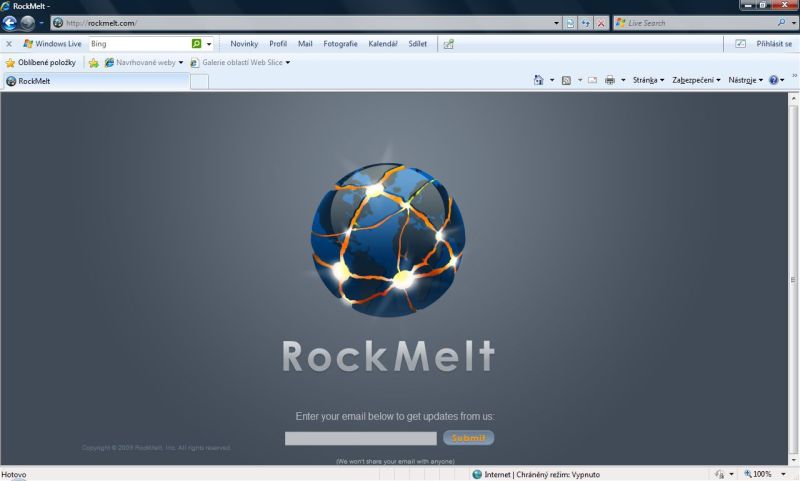The width and height of the screenshot is (800, 481).
Task: Click the Print icon
Action: point(610,80)
